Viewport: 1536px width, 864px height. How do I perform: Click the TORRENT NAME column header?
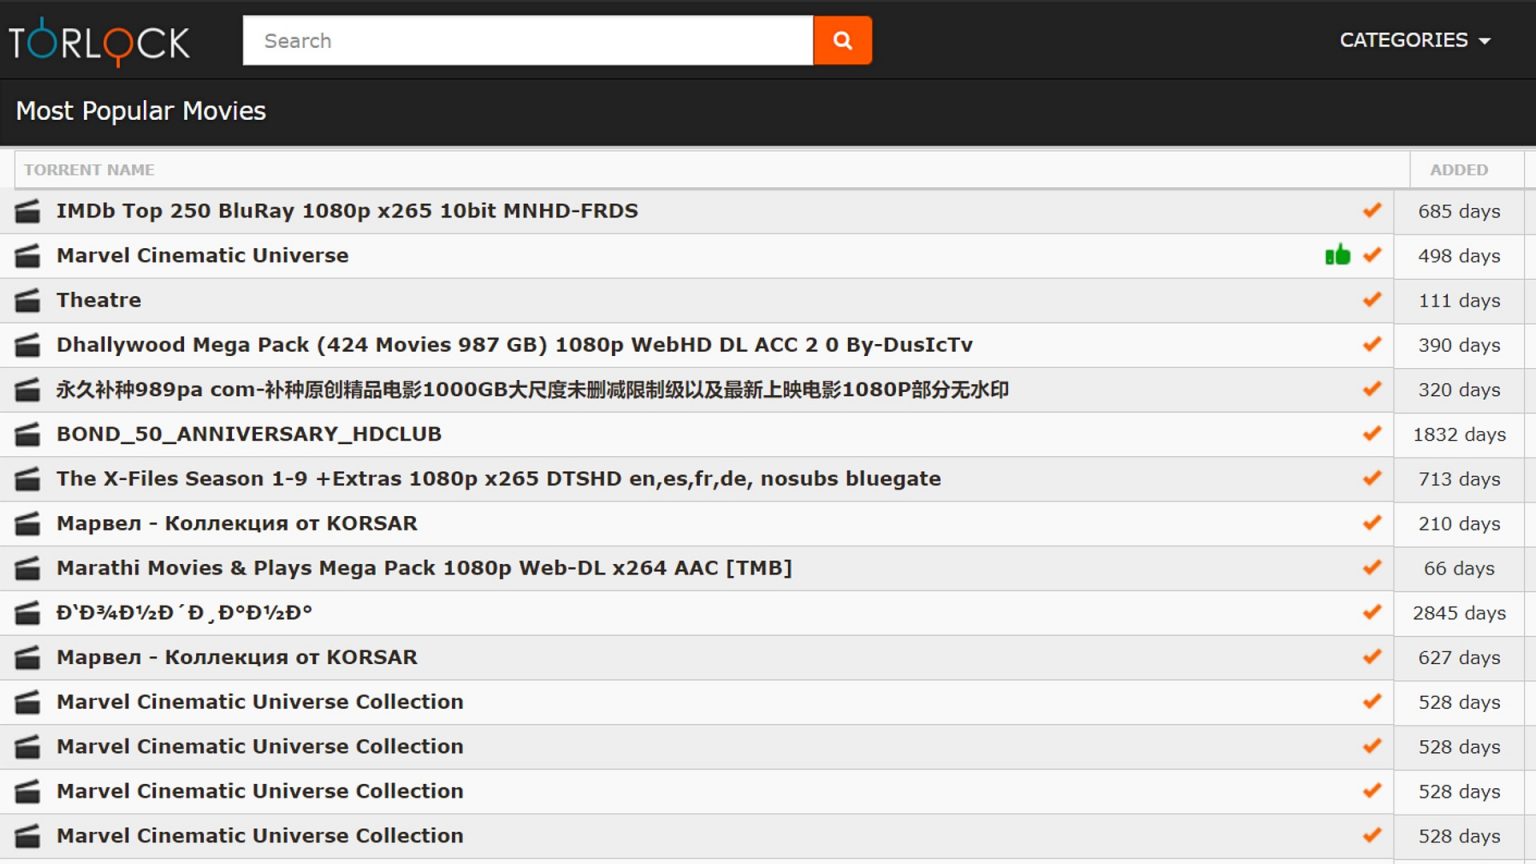(x=89, y=169)
